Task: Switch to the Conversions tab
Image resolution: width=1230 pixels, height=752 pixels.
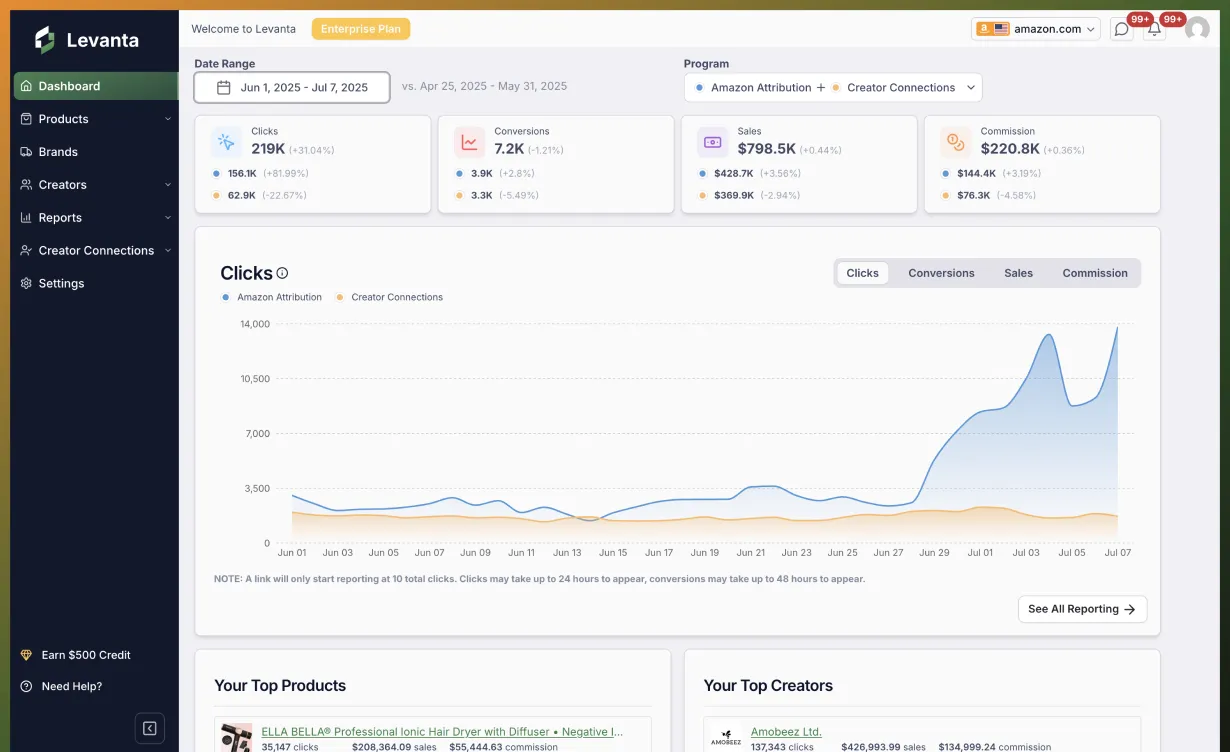Action: point(941,272)
